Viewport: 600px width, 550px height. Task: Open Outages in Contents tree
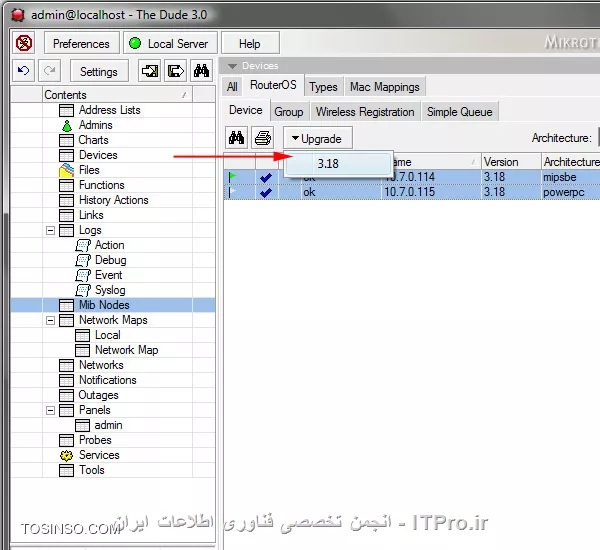tap(98, 395)
